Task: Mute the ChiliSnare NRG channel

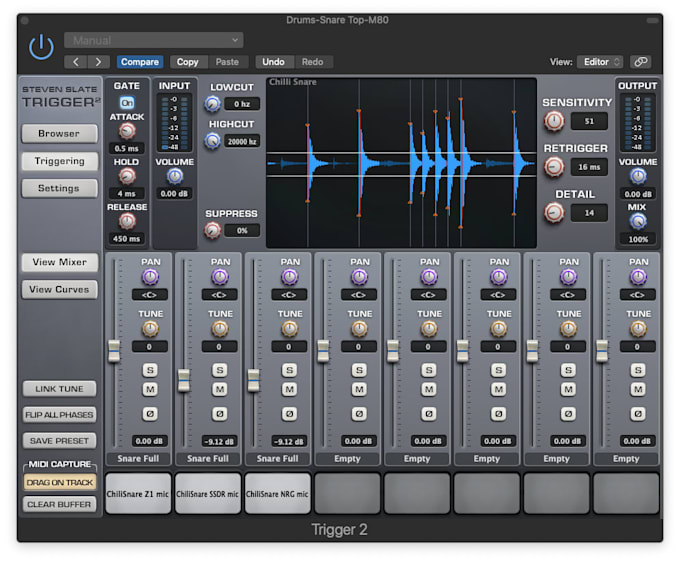Action: click(289, 389)
